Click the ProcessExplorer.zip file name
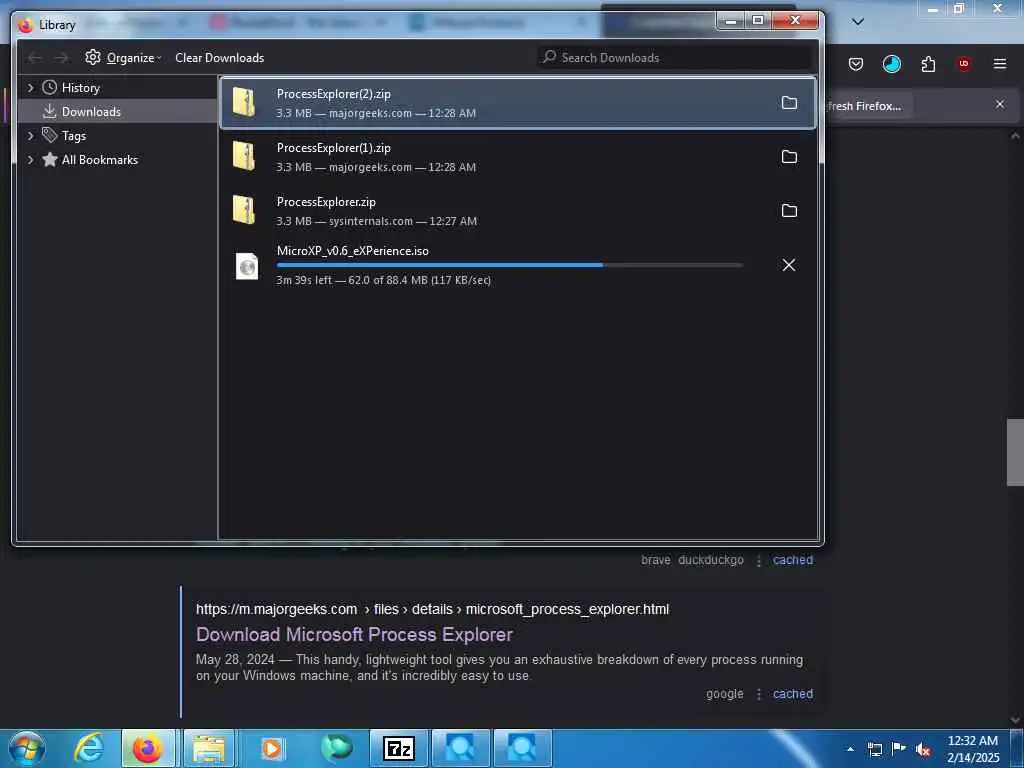 [x=326, y=202]
